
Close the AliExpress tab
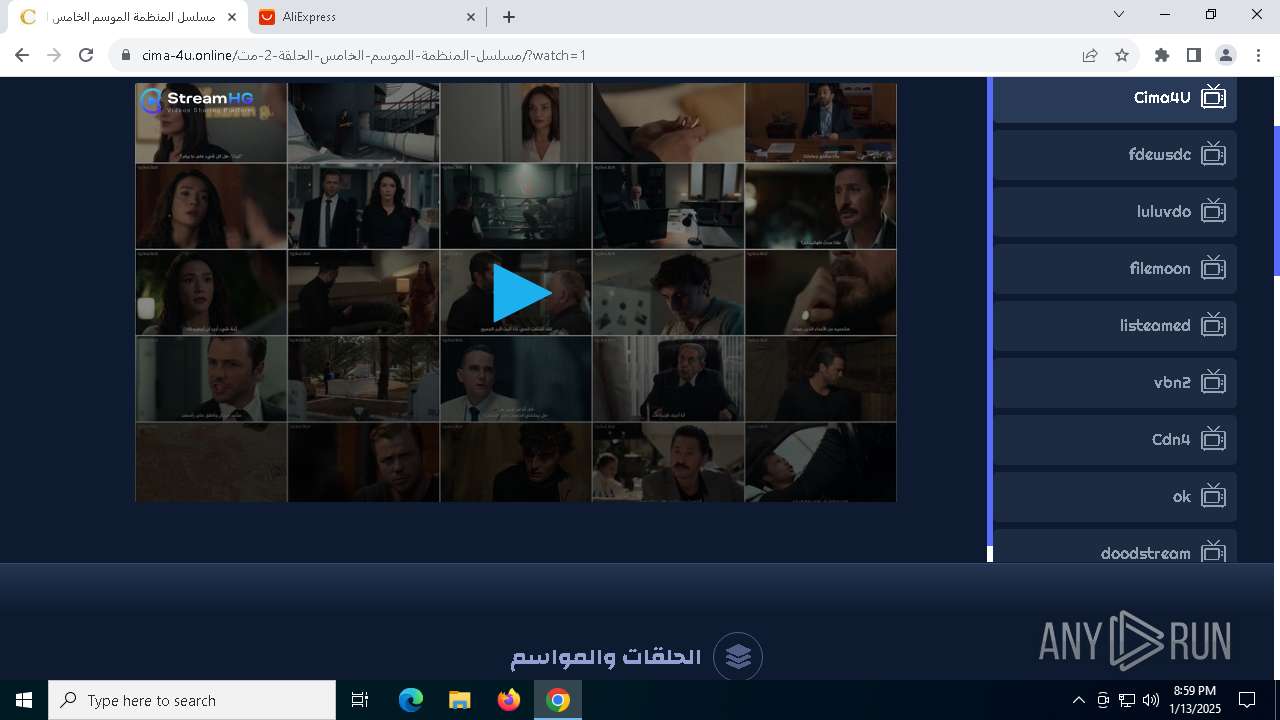(471, 17)
